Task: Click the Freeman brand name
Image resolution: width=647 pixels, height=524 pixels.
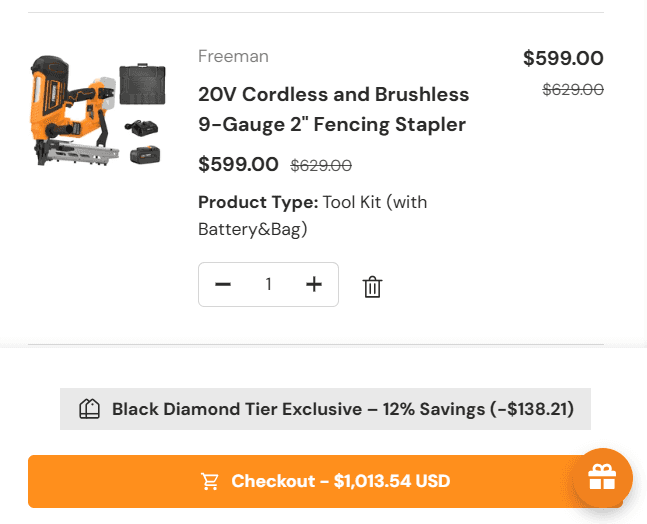Action: click(x=233, y=56)
